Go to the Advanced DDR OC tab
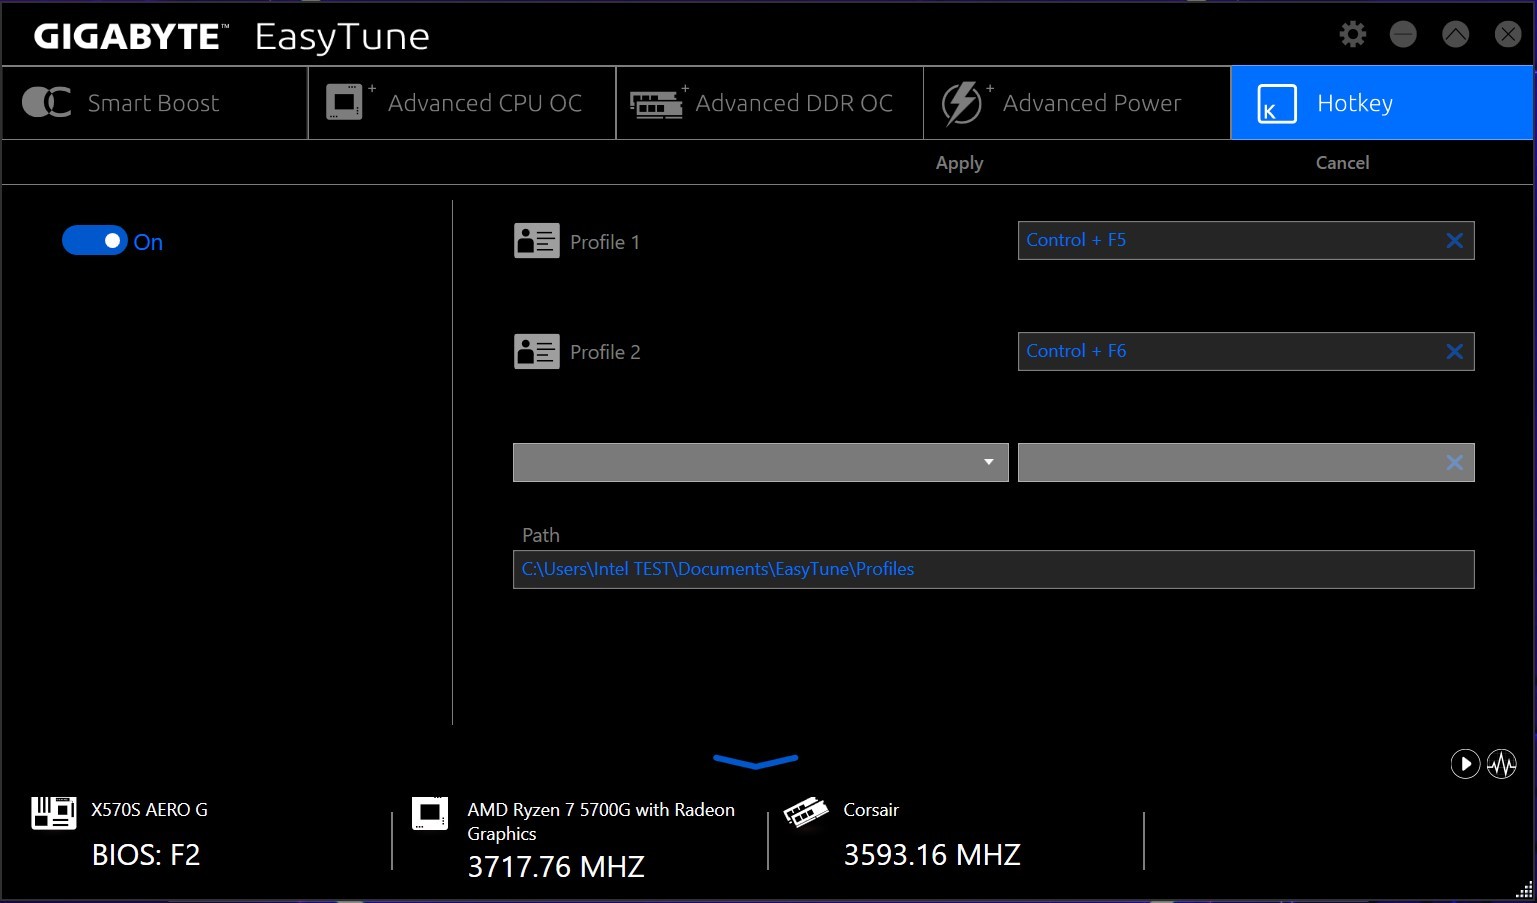 click(x=769, y=103)
